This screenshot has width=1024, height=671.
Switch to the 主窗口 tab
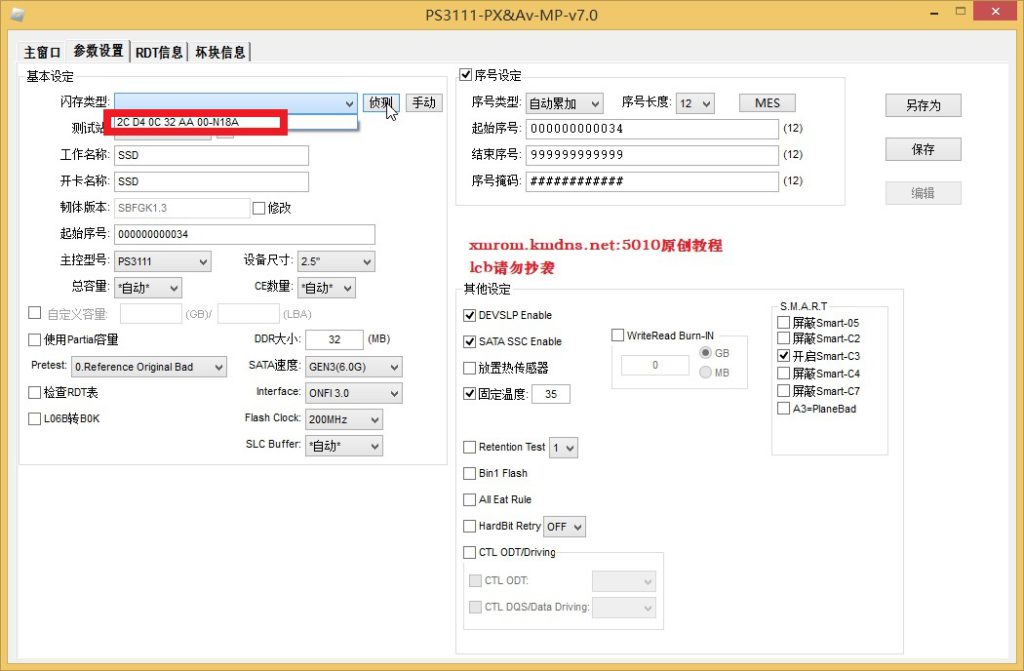[42, 52]
